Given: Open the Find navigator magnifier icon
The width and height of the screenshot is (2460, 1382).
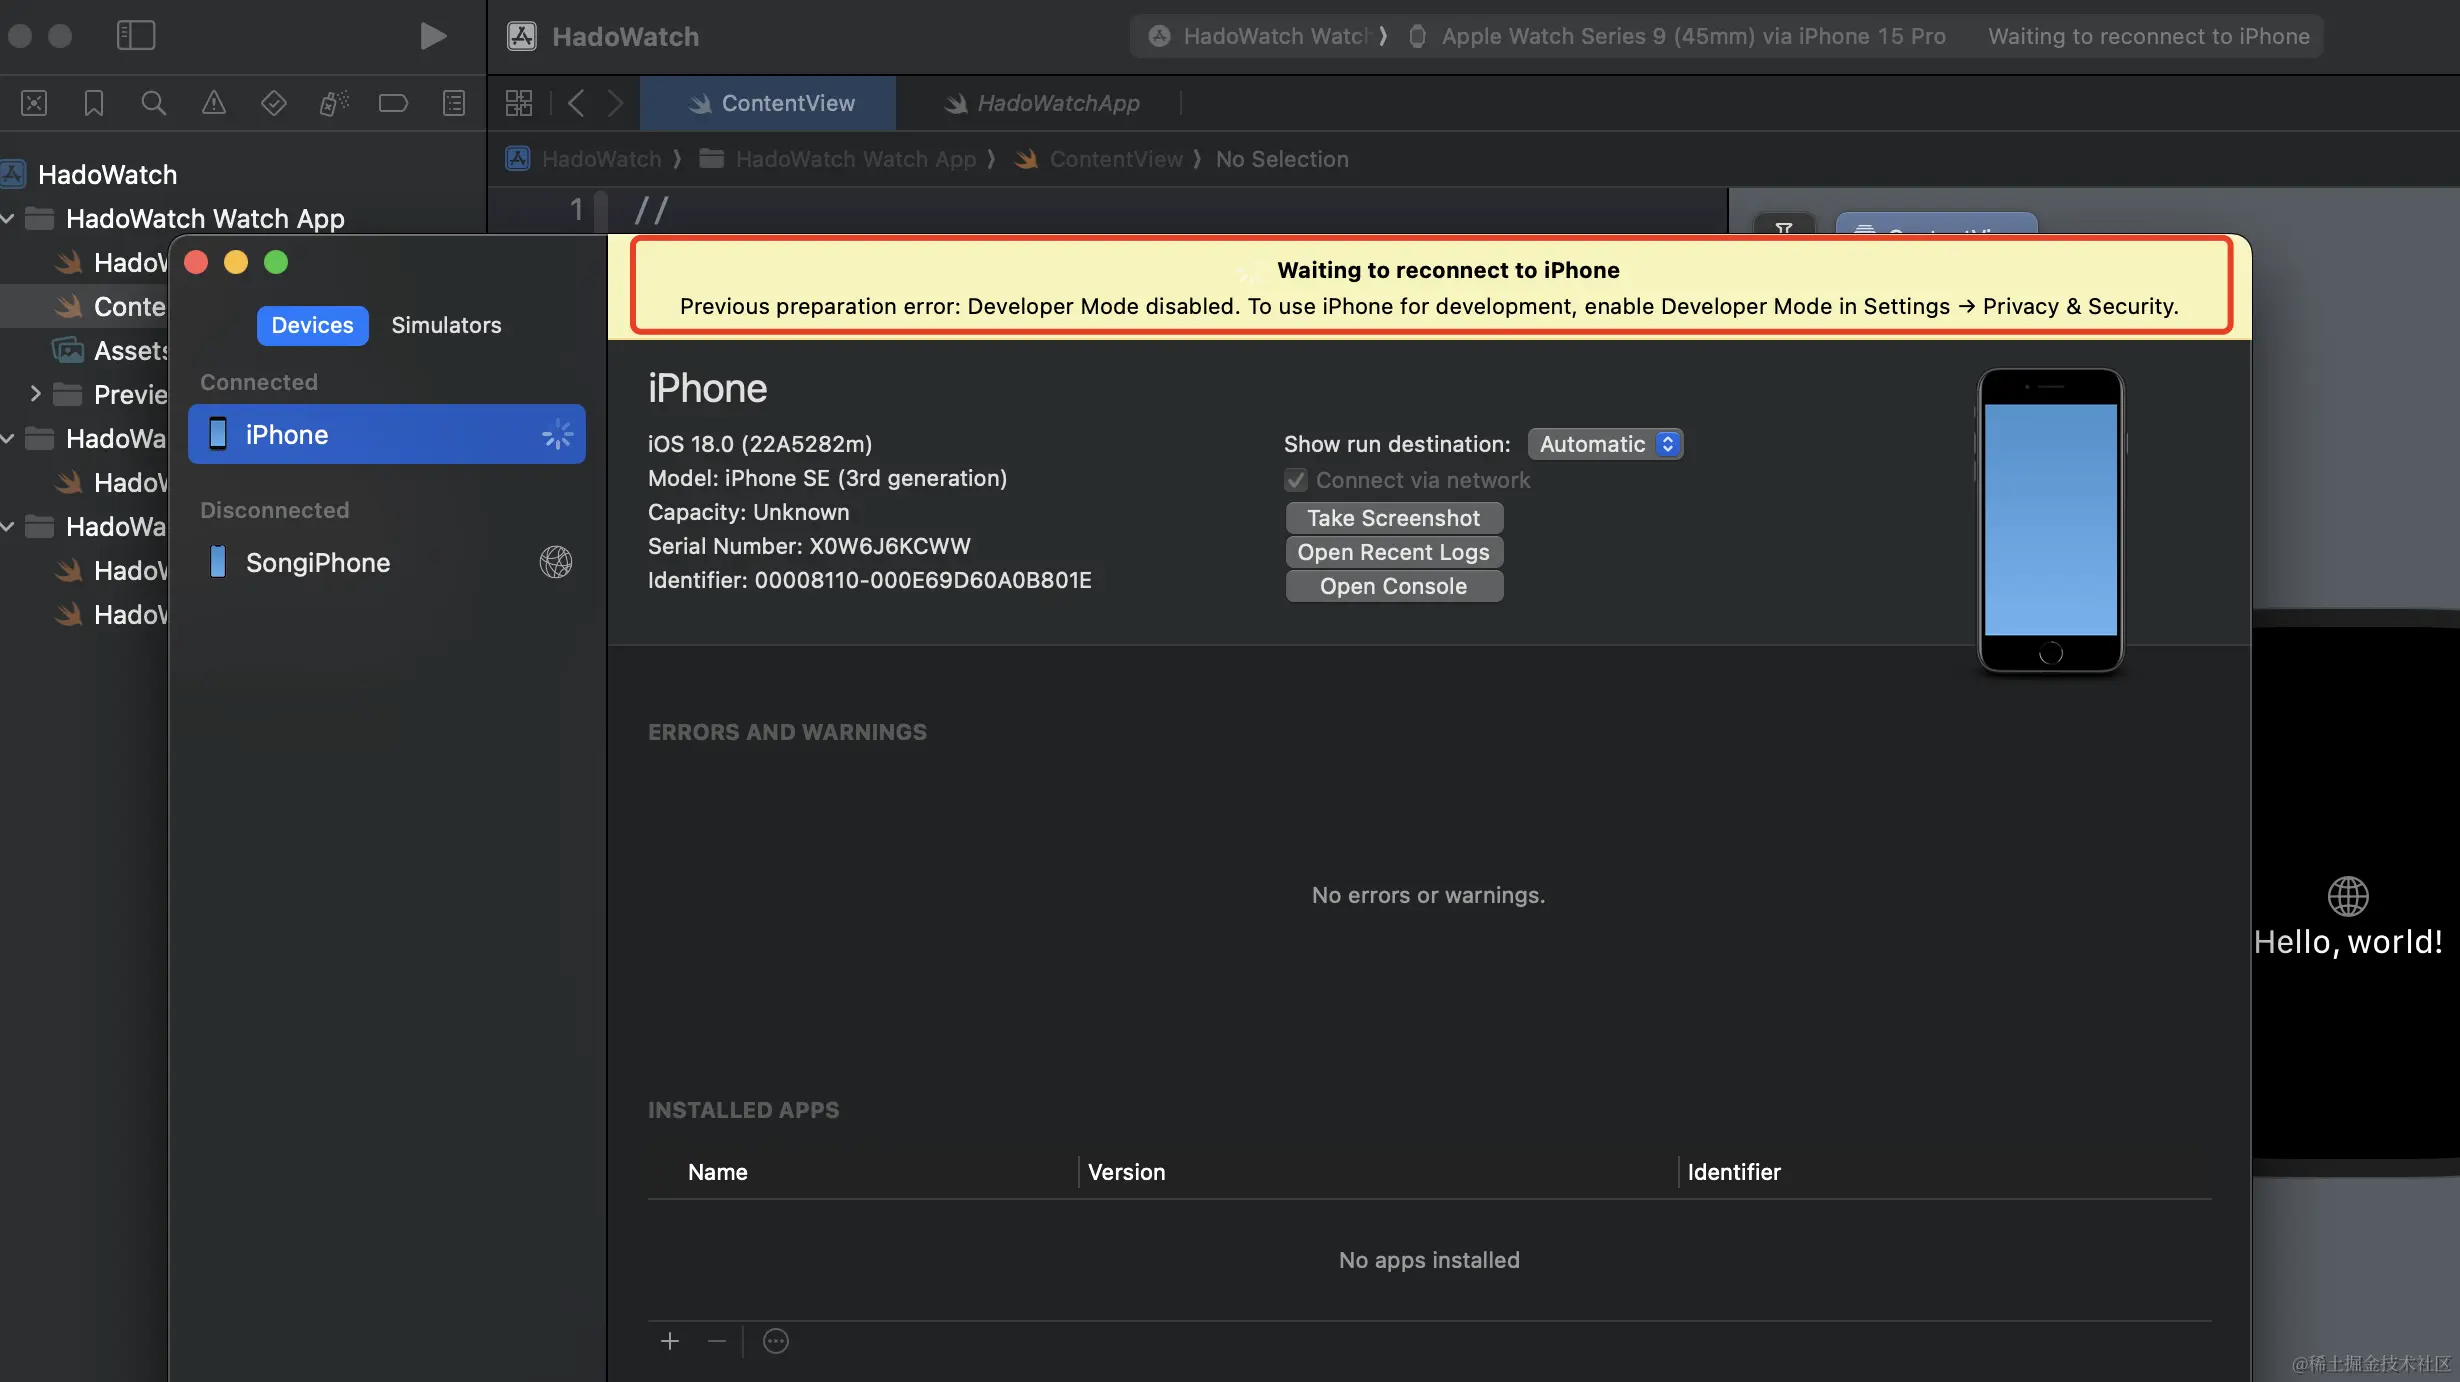Looking at the screenshot, I should (x=153, y=103).
